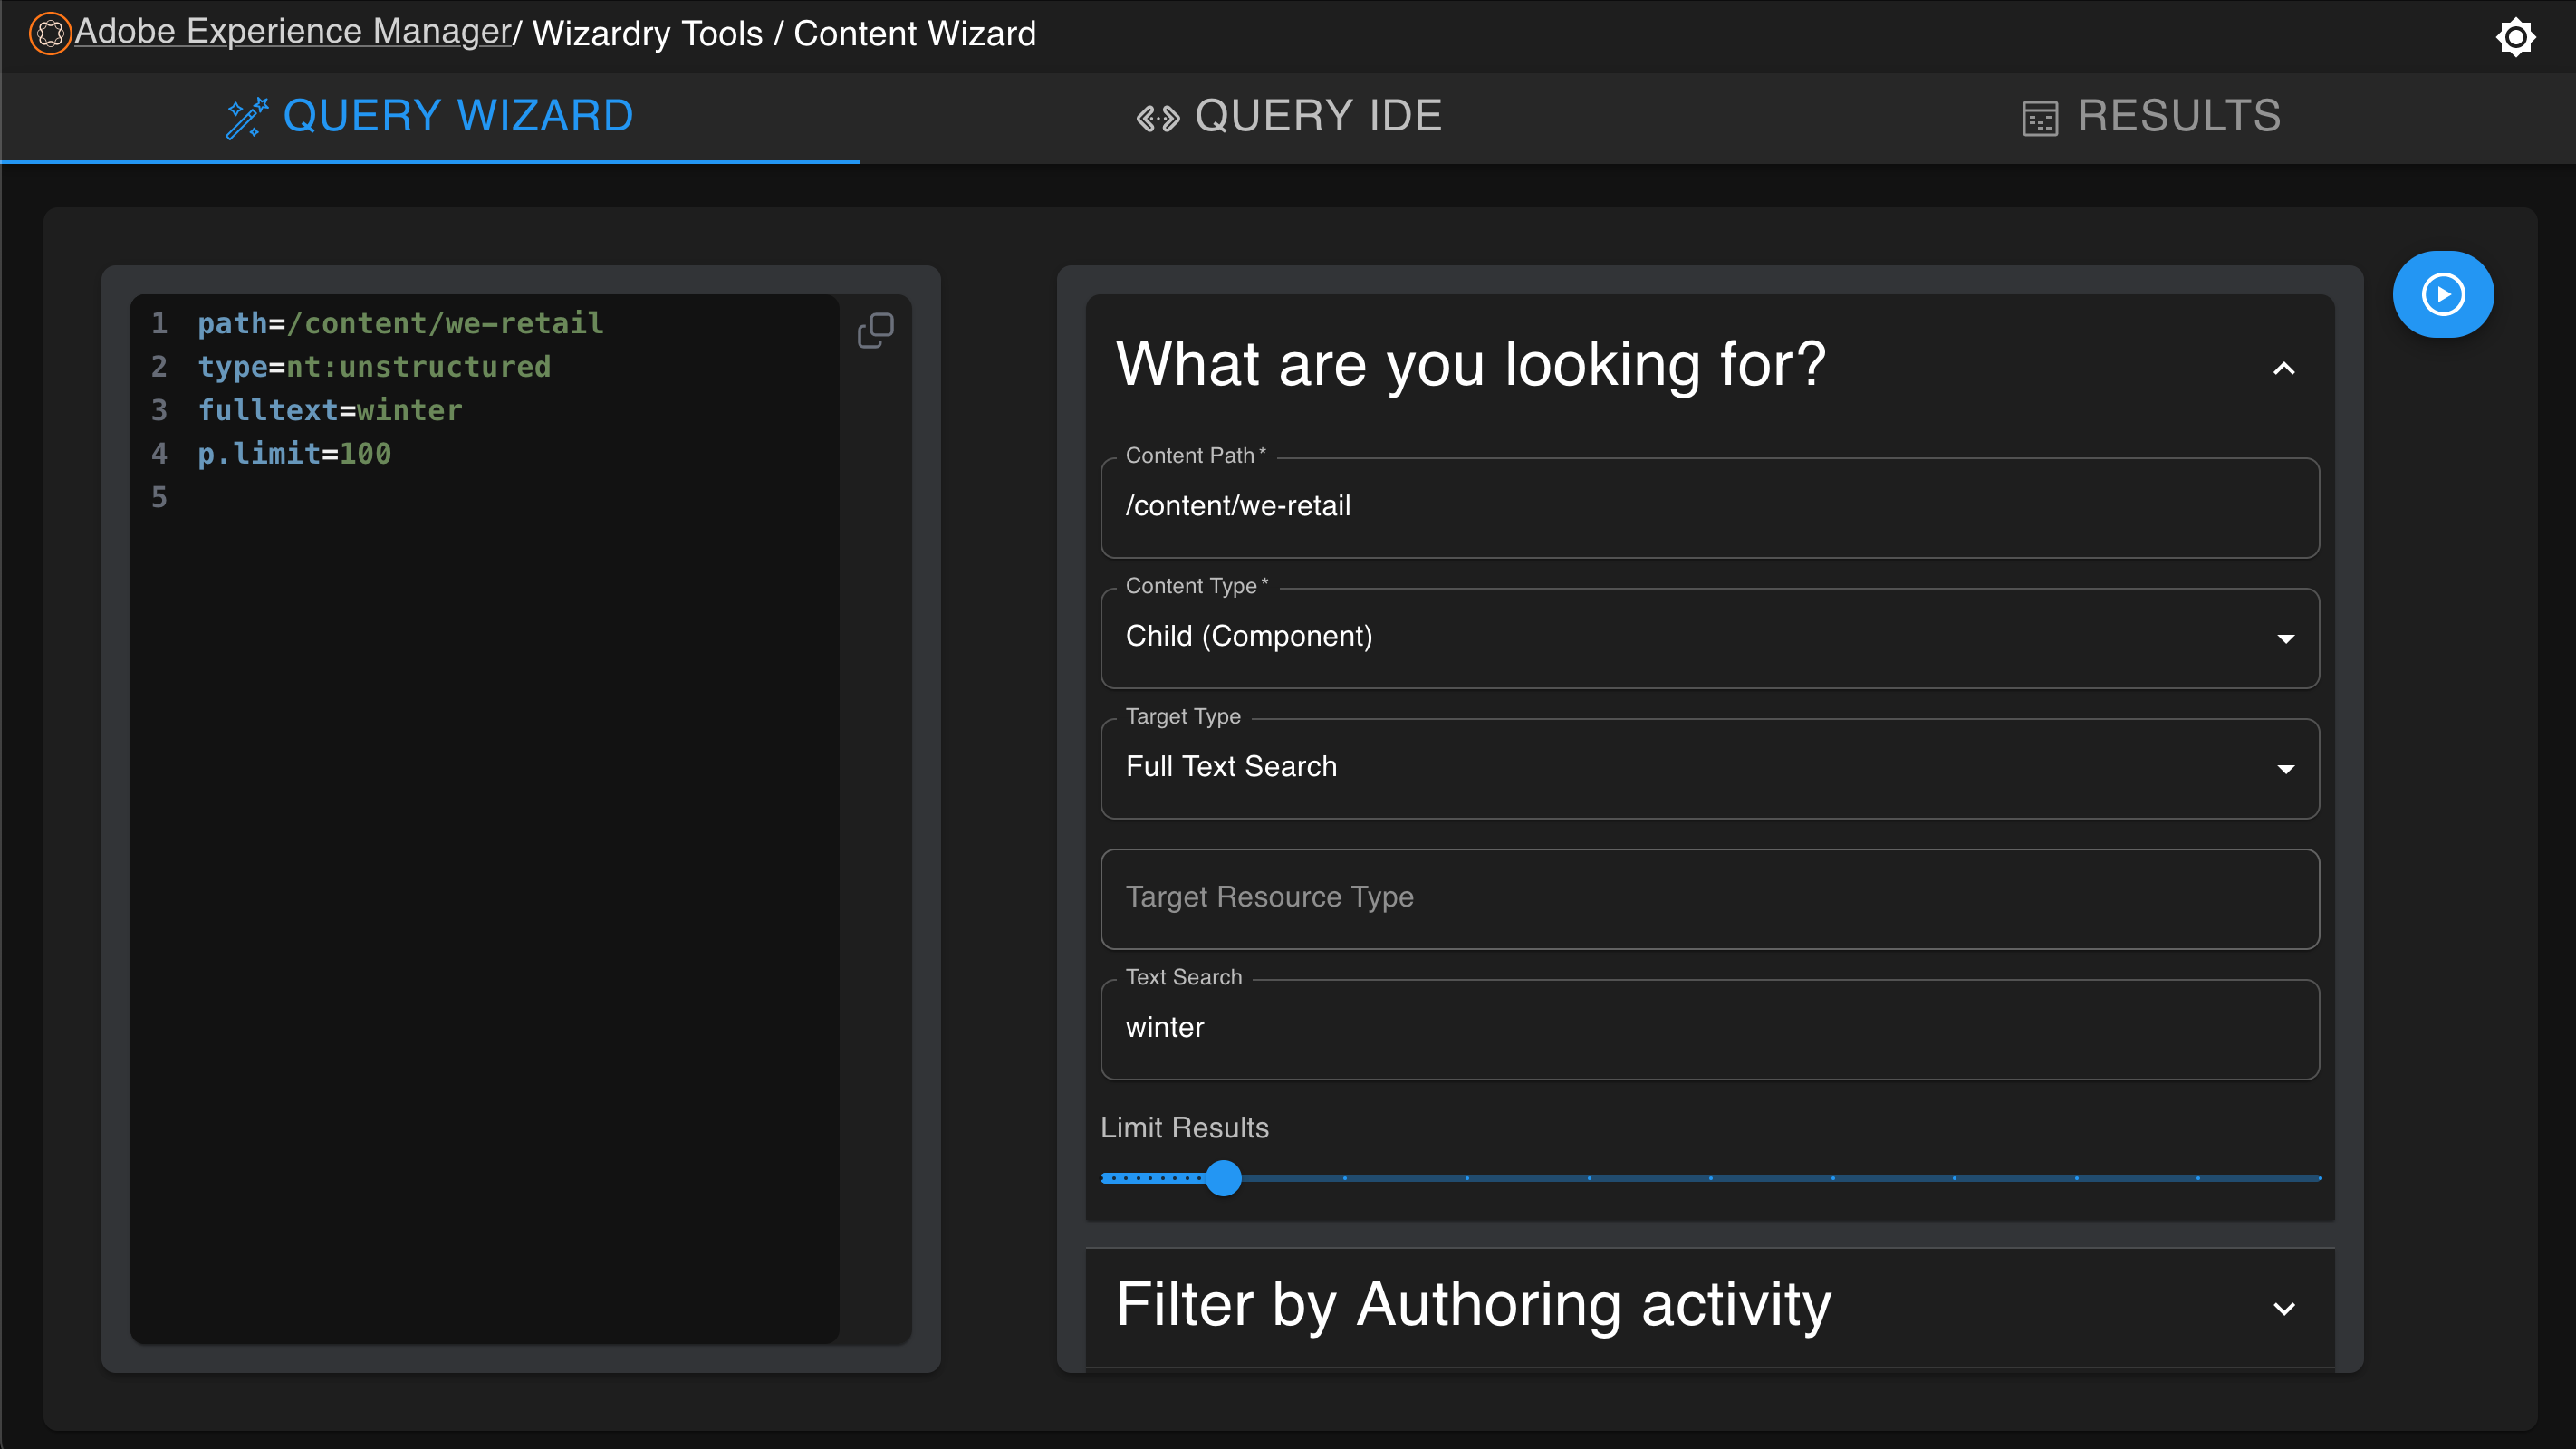This screenshot has height=1449, width=2576.
Task: Expand the Filter by Authoring activity section
Action: point(2283,1308)
